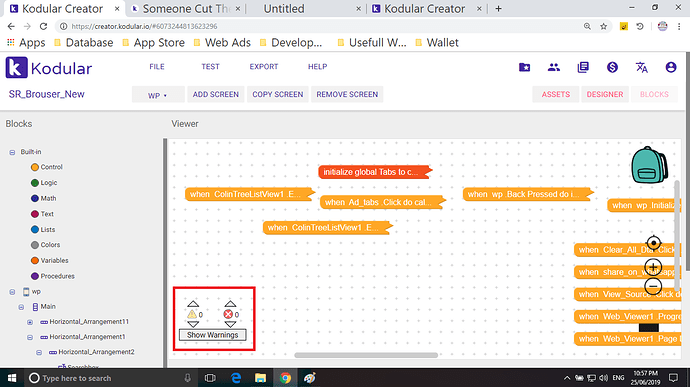Open the my projects folder icon

click(524, 67)
